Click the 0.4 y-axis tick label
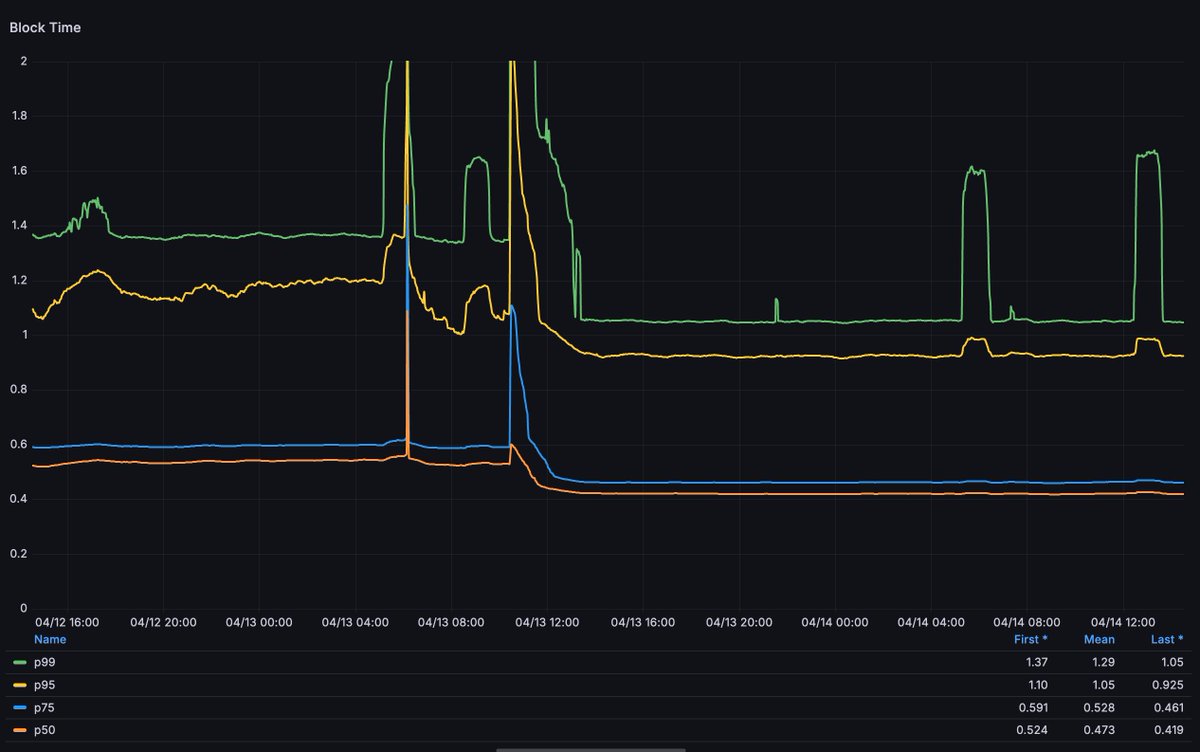The height and width of the screenshot is (752, 1200). (x=19, y=499)
